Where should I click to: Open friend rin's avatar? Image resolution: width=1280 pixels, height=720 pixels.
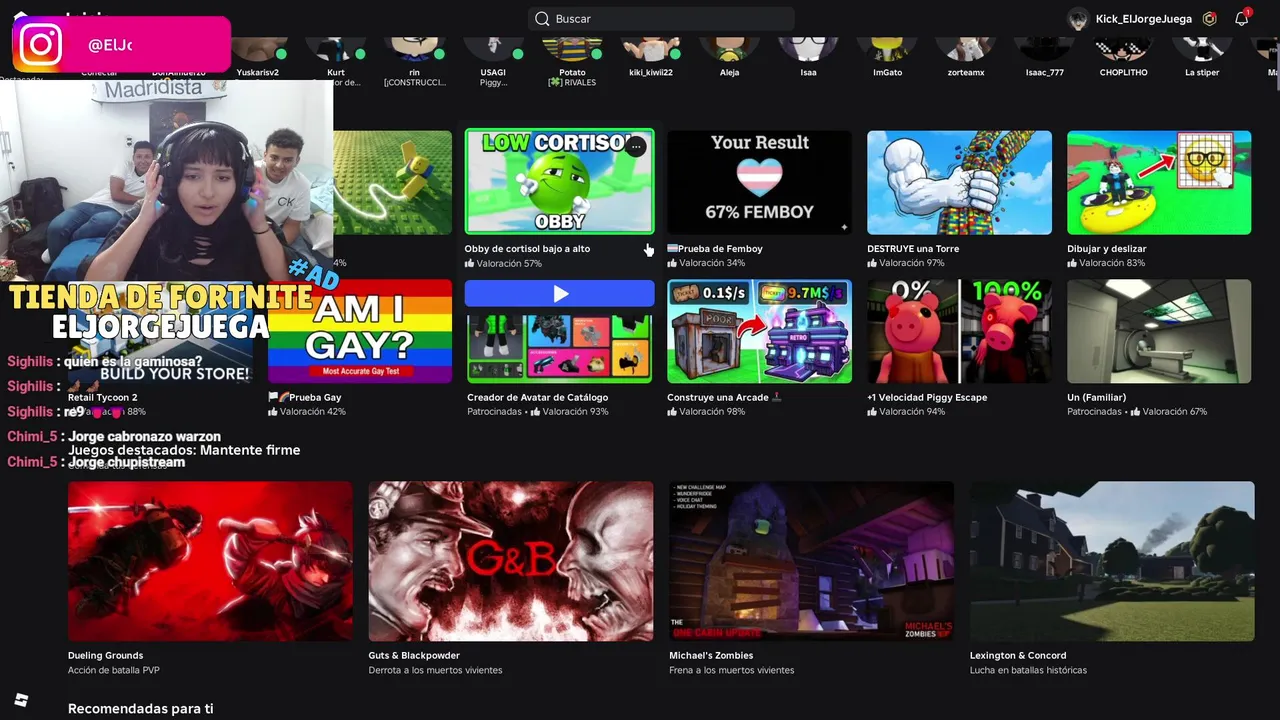pyautogui.click(x=414, y=49)
